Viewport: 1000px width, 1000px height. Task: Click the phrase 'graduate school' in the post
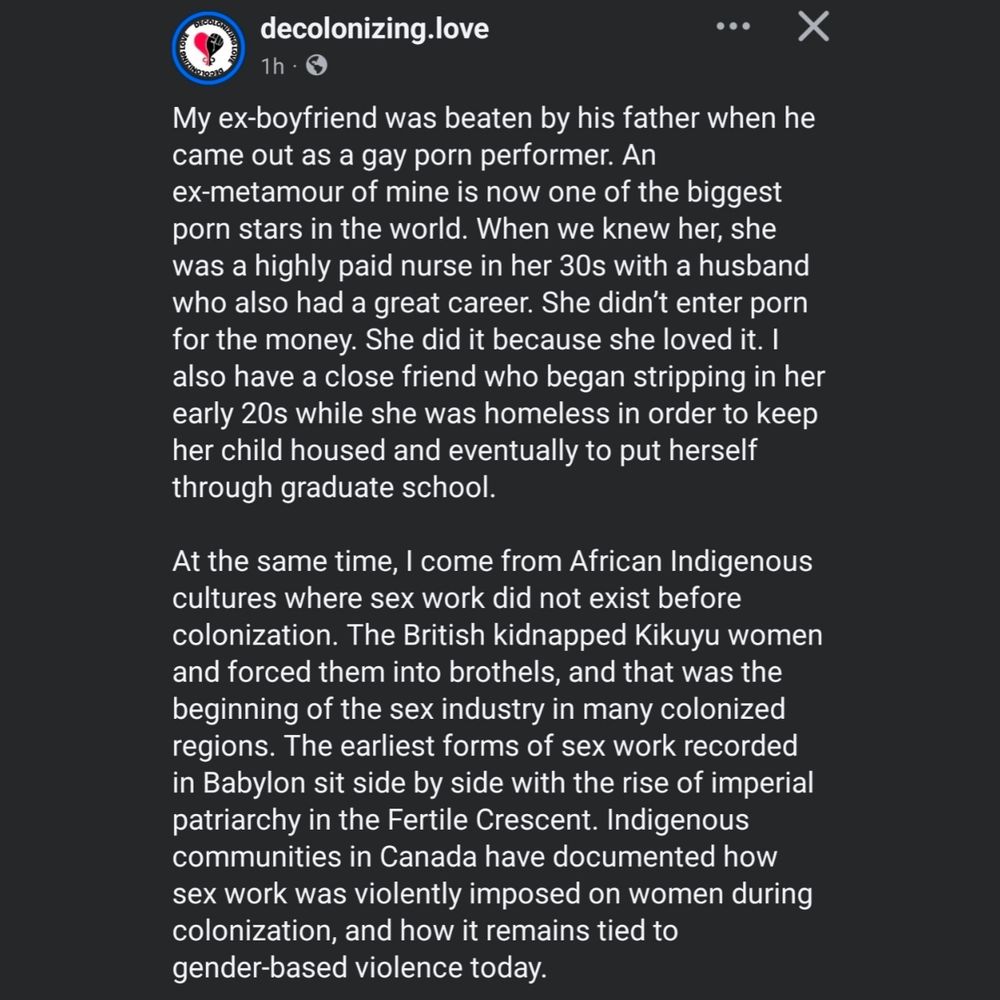(x=388, y=488)
